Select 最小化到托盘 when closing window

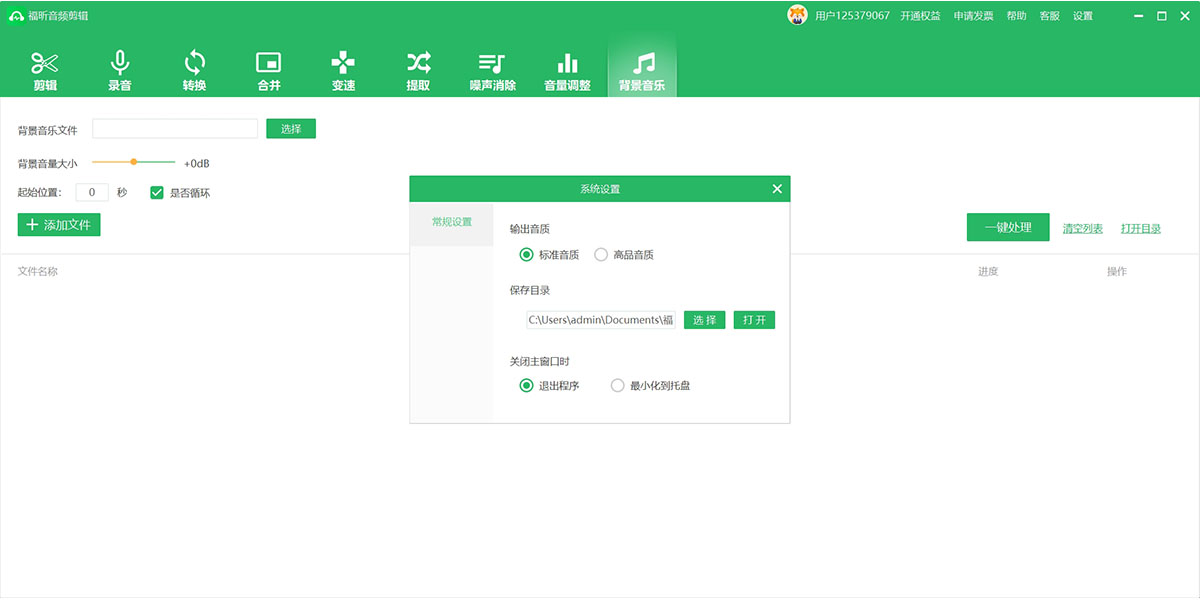pos(618,385)
